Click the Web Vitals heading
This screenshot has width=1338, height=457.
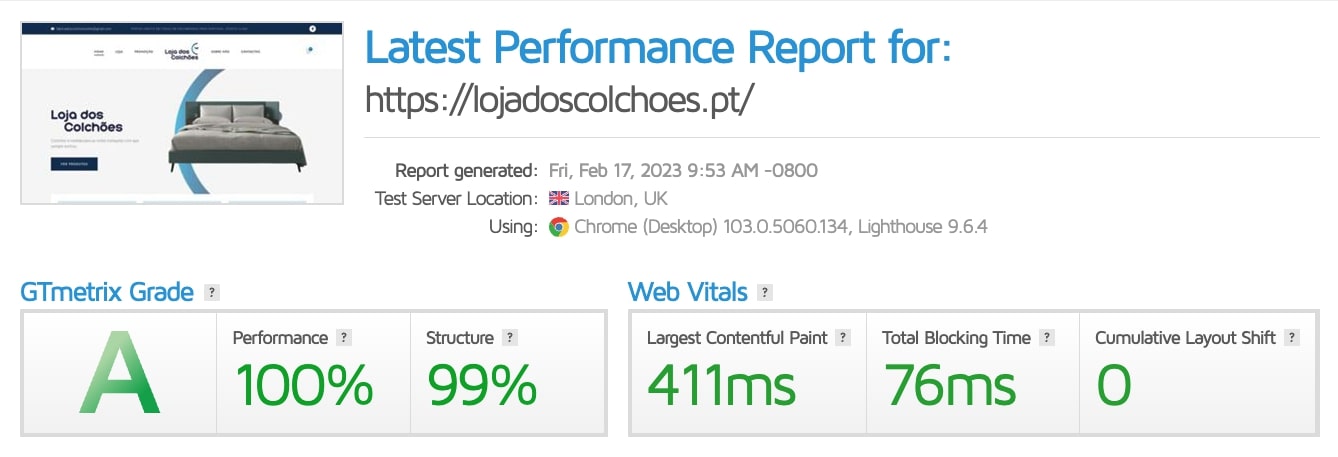687,292
